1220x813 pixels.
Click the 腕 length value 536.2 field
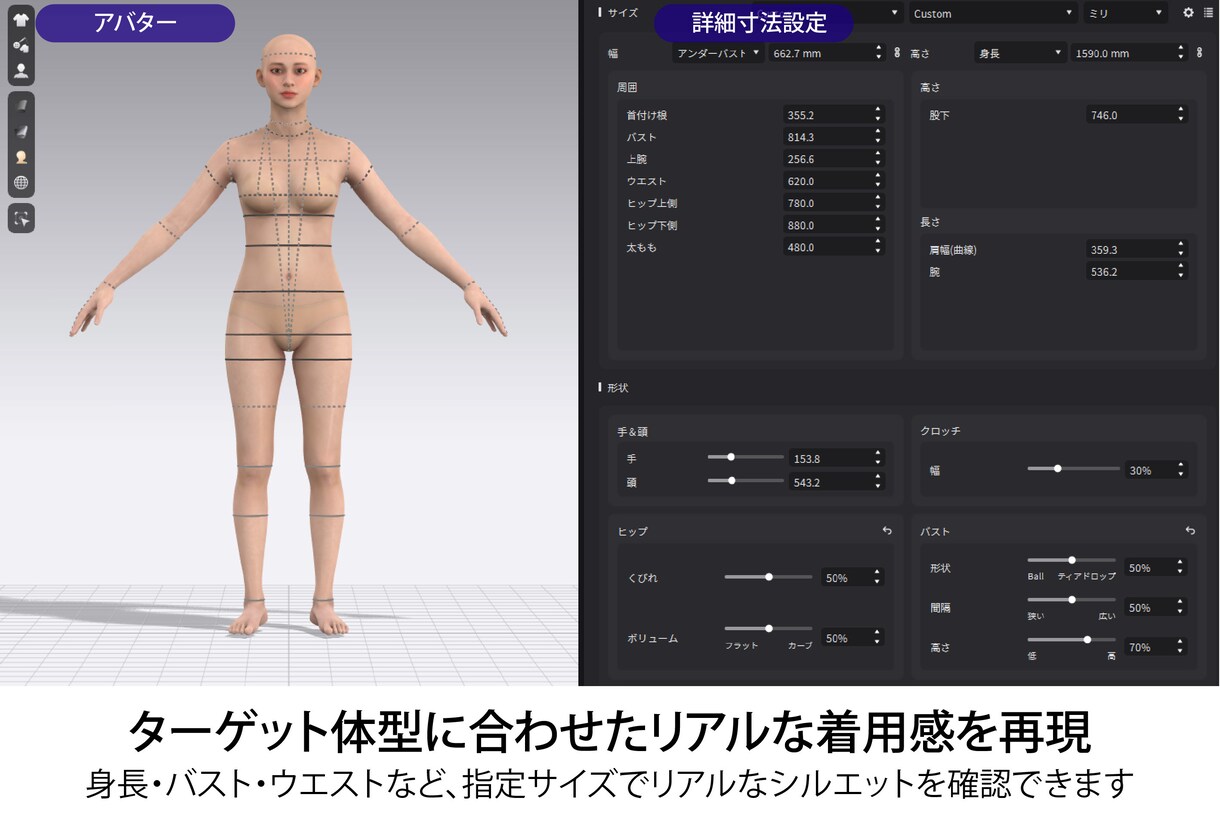pyautogui.click(x=1136, y=271)
